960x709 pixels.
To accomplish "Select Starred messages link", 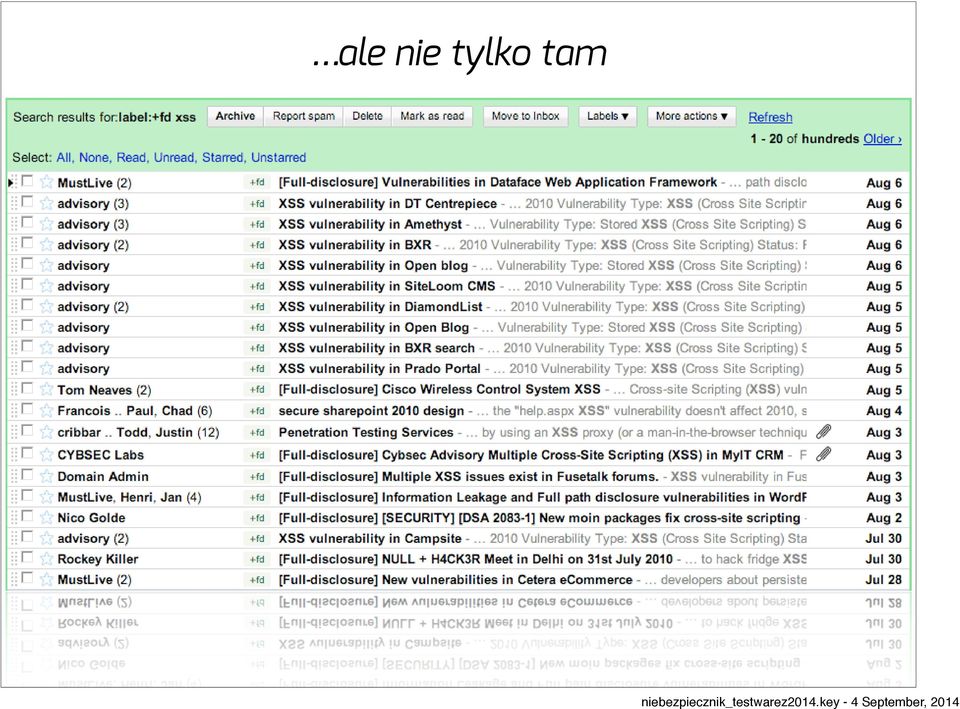I will (x=223, y=157).
